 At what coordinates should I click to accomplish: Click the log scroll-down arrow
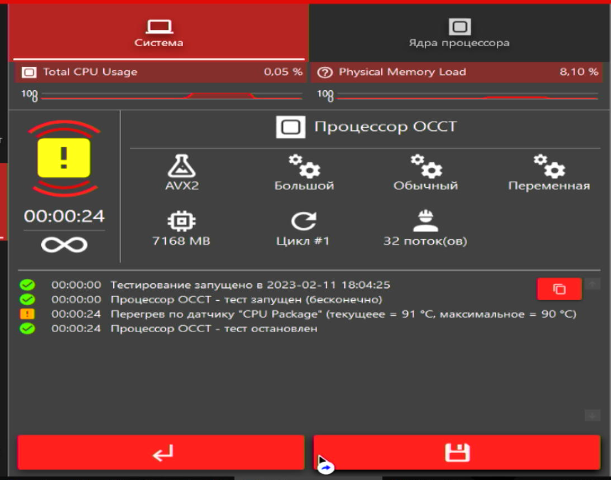592,415
